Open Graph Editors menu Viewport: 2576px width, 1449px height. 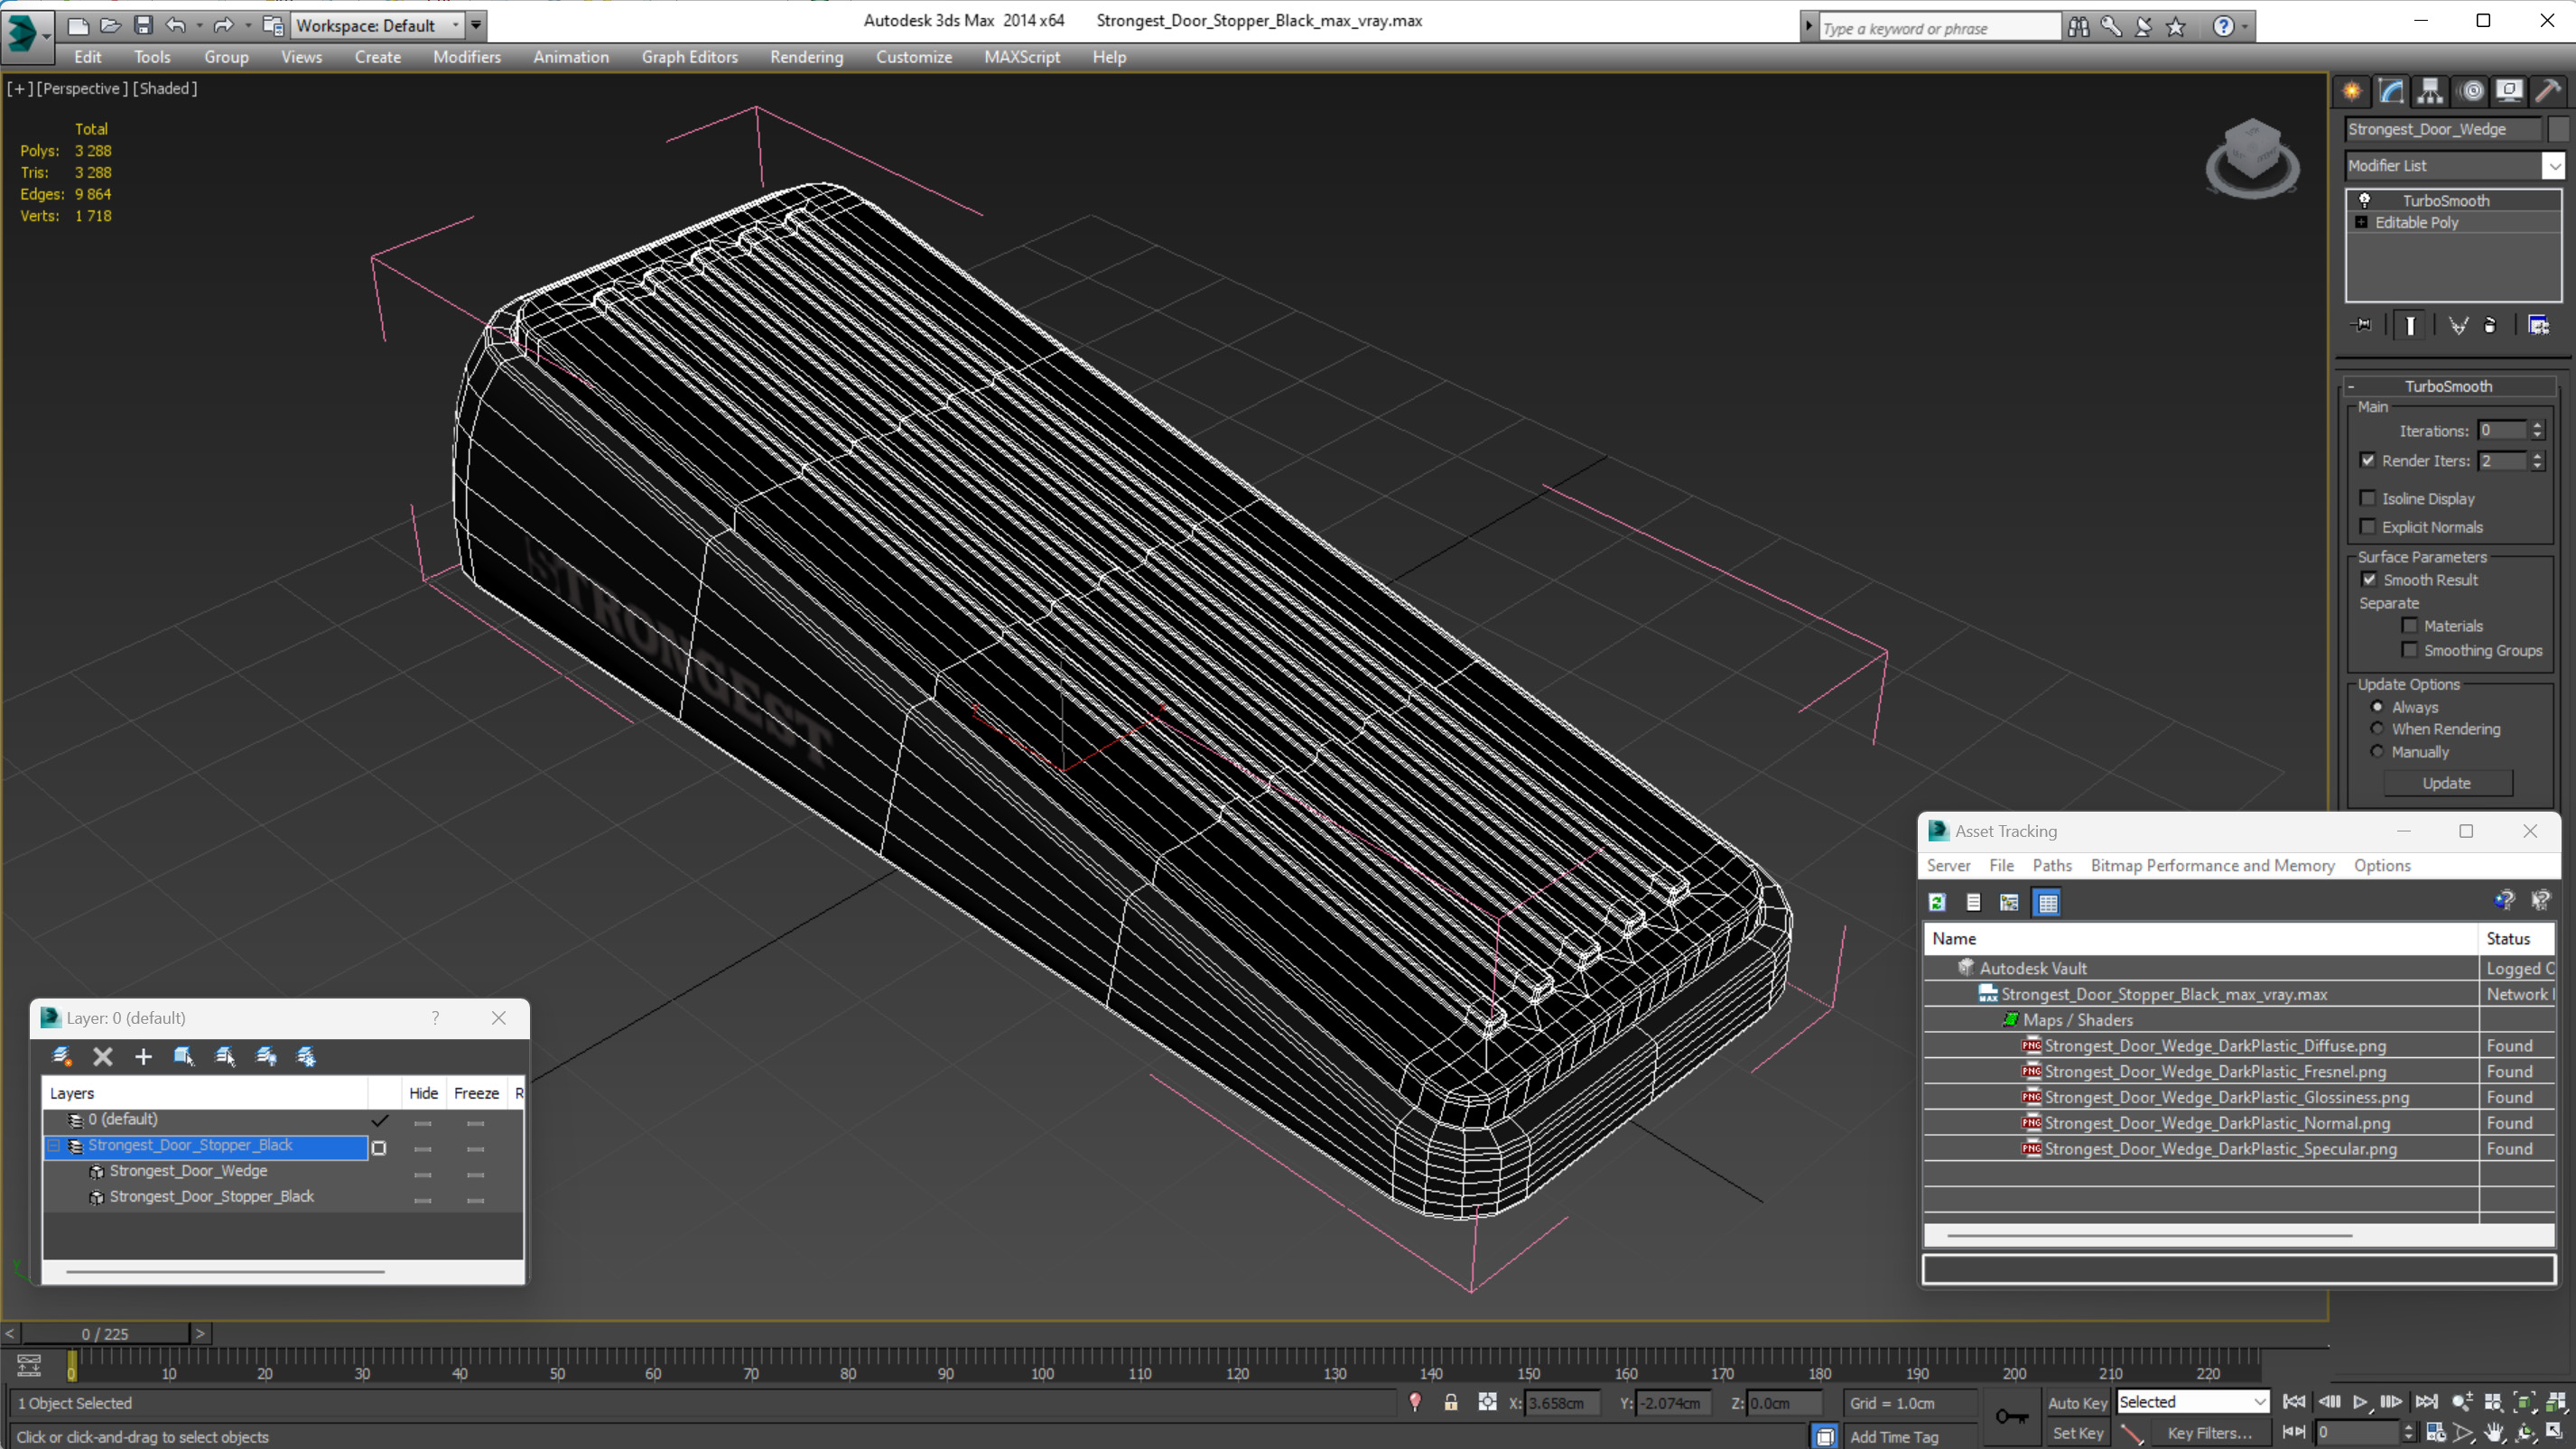[689, 57]
